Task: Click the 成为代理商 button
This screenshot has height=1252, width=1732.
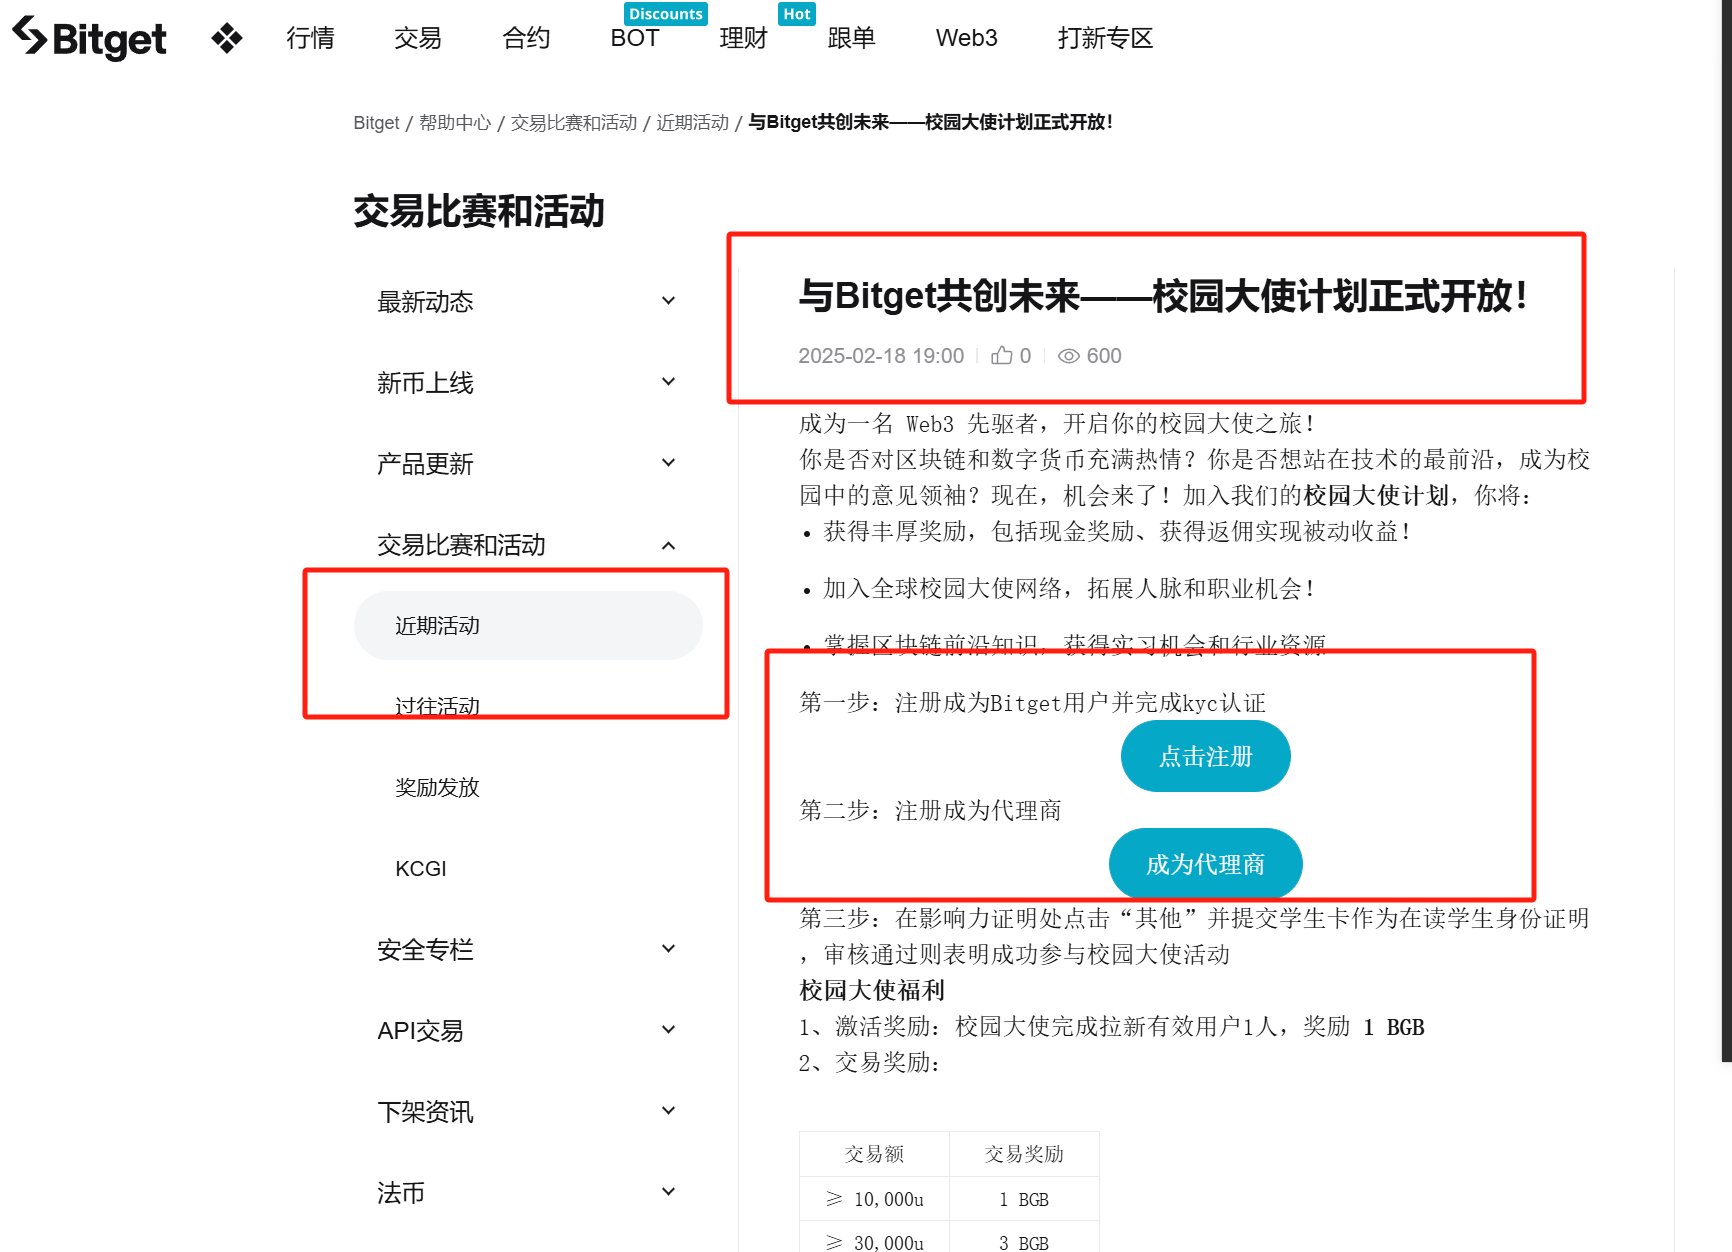Action: pyautogui.click(x=1205, y=864)
